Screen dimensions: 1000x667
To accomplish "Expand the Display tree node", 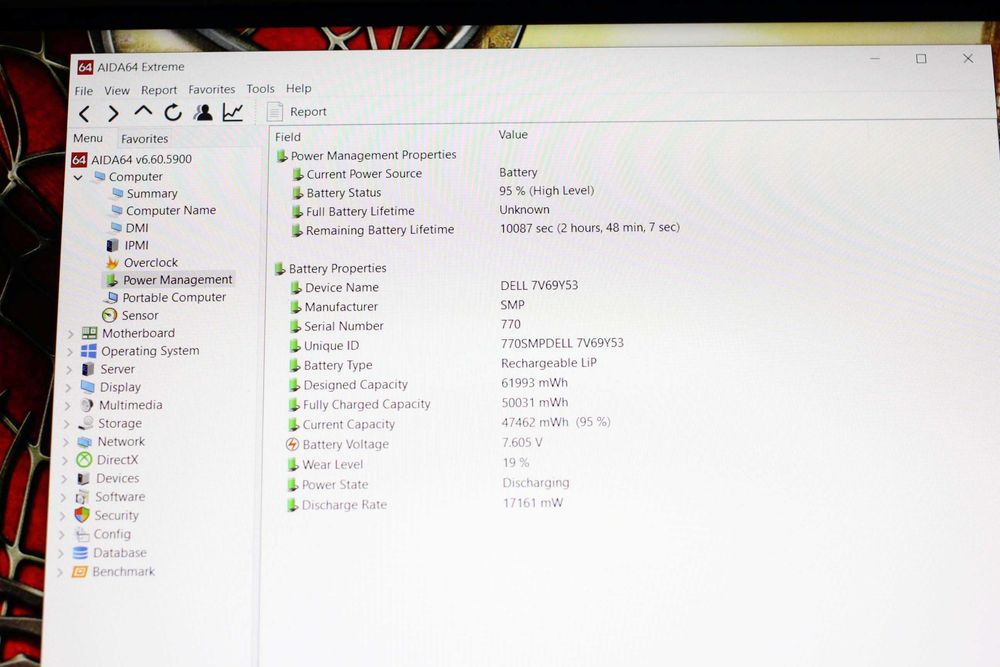I will 68,388.
